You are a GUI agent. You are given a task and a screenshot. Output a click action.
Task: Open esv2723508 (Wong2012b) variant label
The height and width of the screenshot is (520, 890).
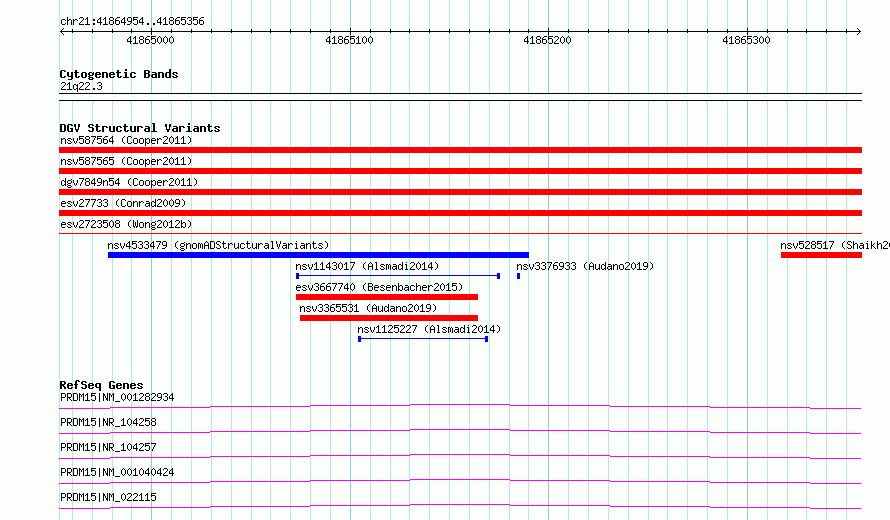click(126, 224)
